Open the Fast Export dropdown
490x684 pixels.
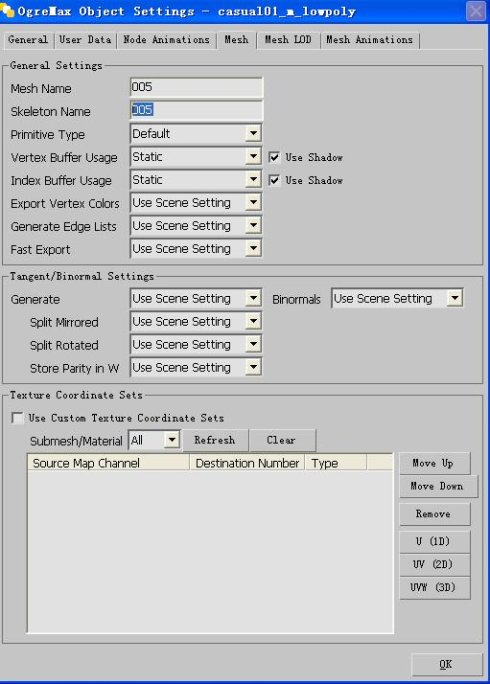coord(196,249)
